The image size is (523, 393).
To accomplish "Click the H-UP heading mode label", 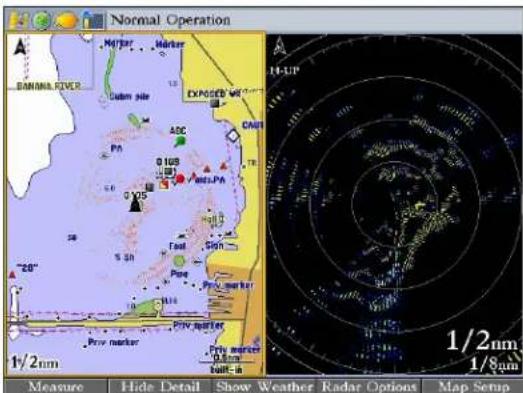I will coord(285,70).
